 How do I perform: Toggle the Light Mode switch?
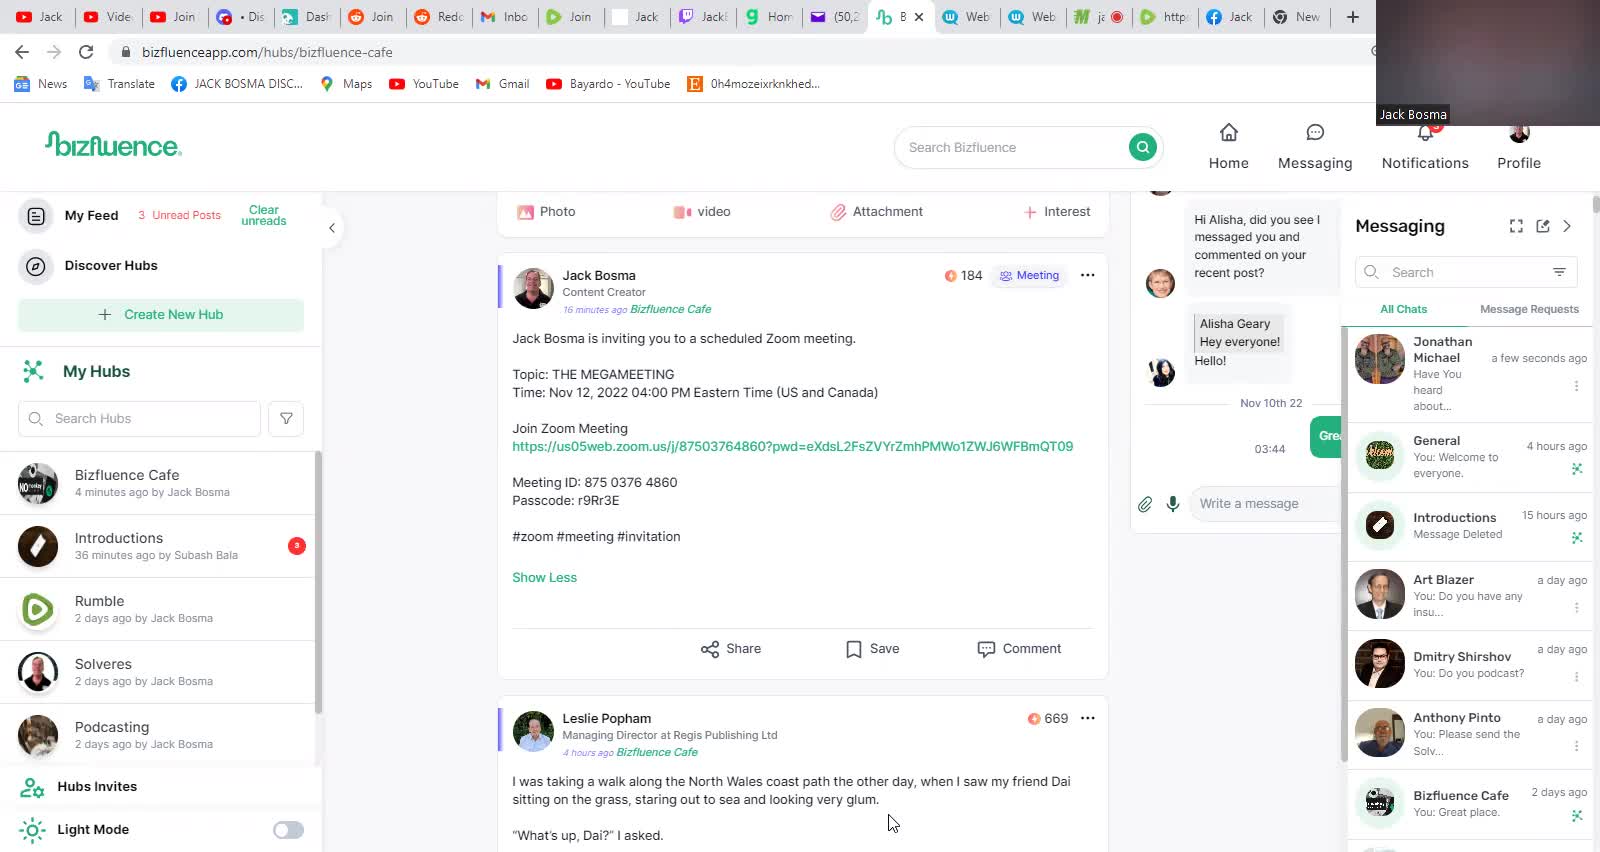point(288,830)
